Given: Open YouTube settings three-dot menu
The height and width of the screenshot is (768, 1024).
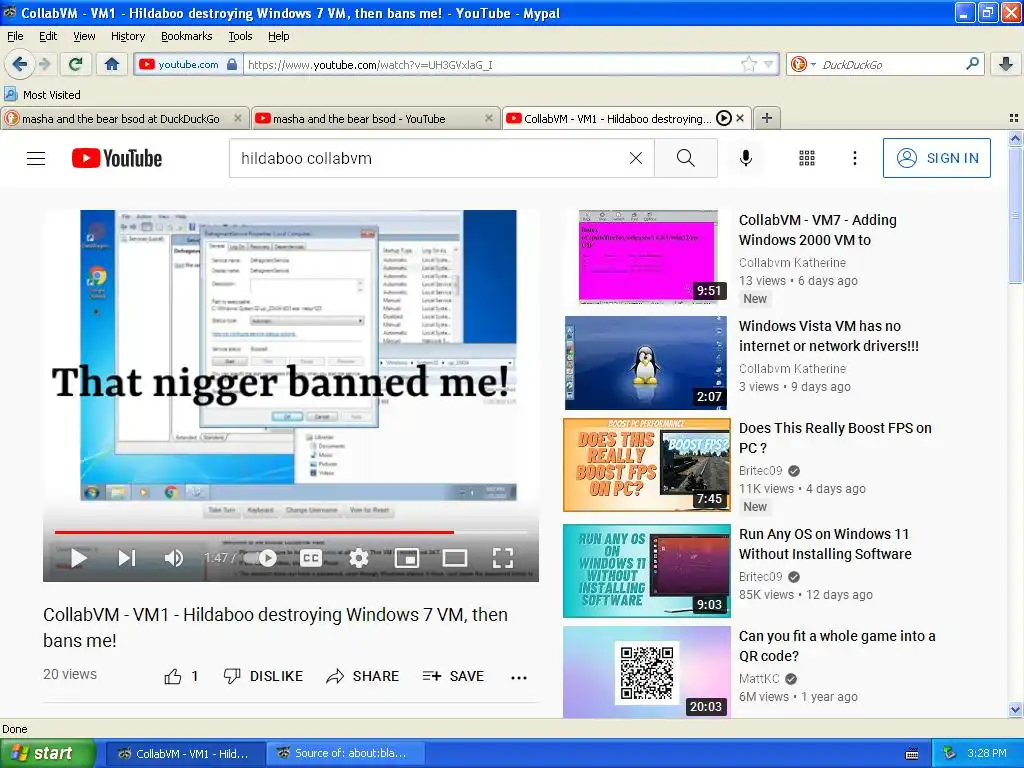Looking at the screenshot, I should coord(854,158).
